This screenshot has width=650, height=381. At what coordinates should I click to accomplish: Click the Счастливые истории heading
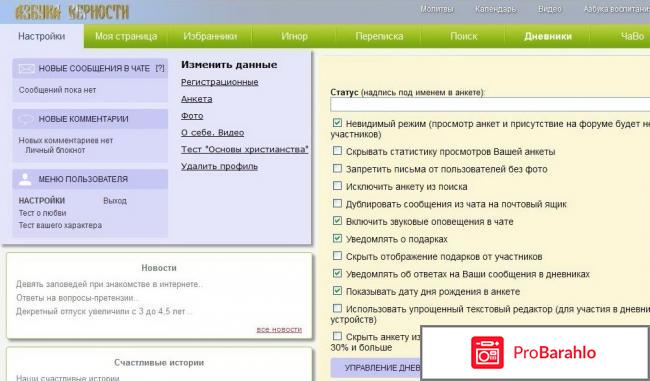159,363
